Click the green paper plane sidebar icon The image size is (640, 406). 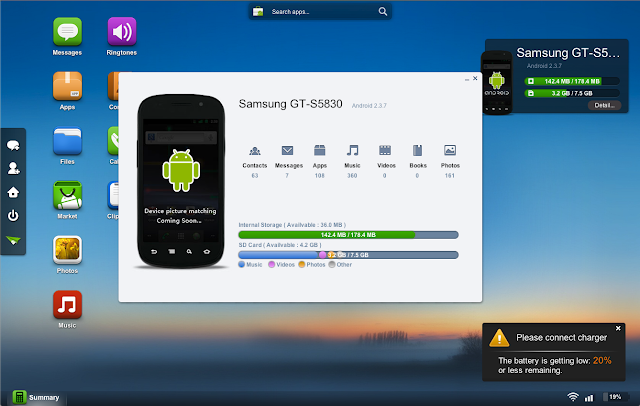pyautogui.click(x=13, y=240)
